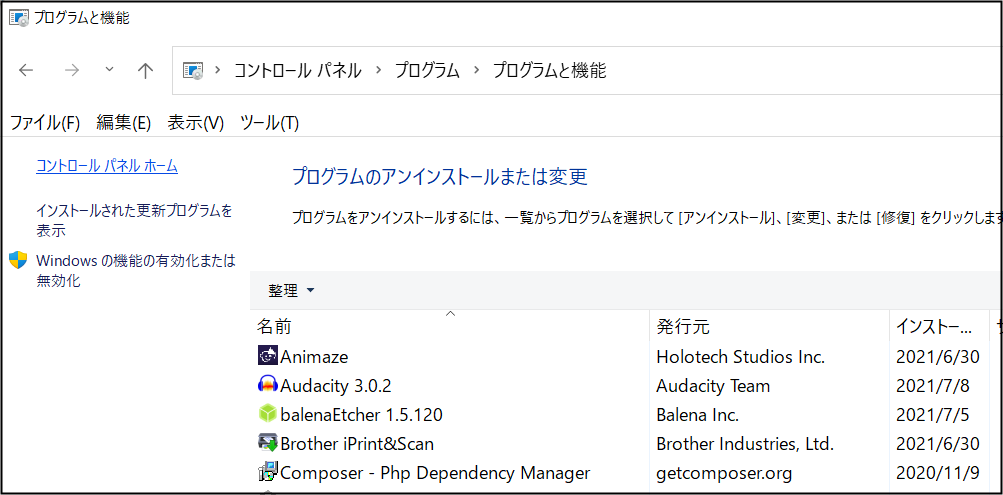Click the Animaze program icon
1003x495 pixels.
tap(268, 356)
